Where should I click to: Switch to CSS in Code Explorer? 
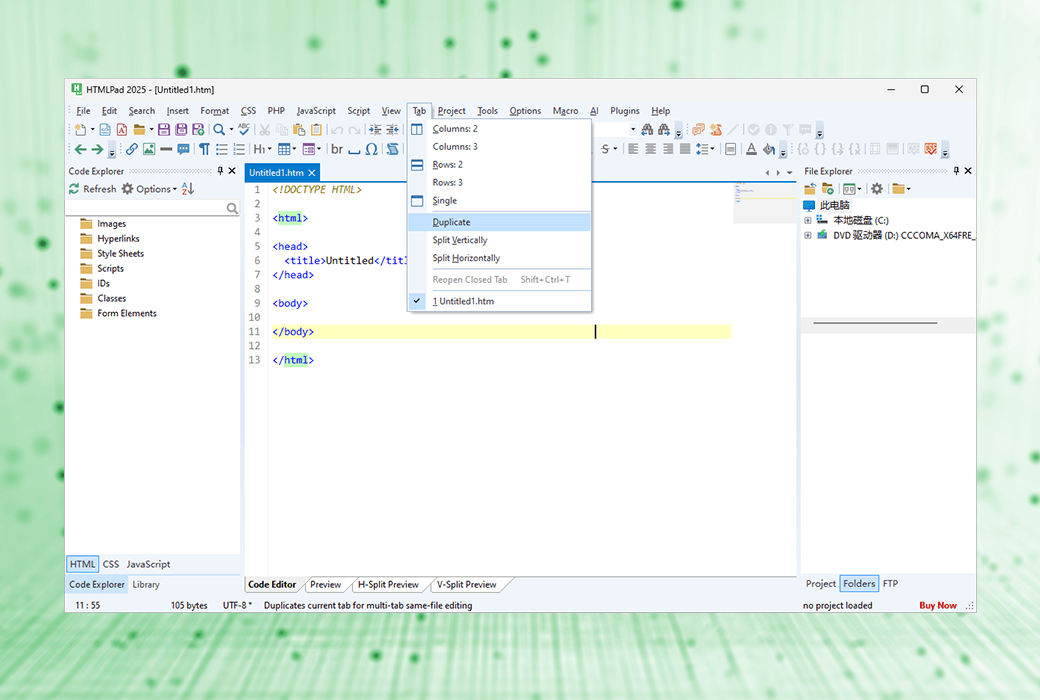[x=111, y=564]
